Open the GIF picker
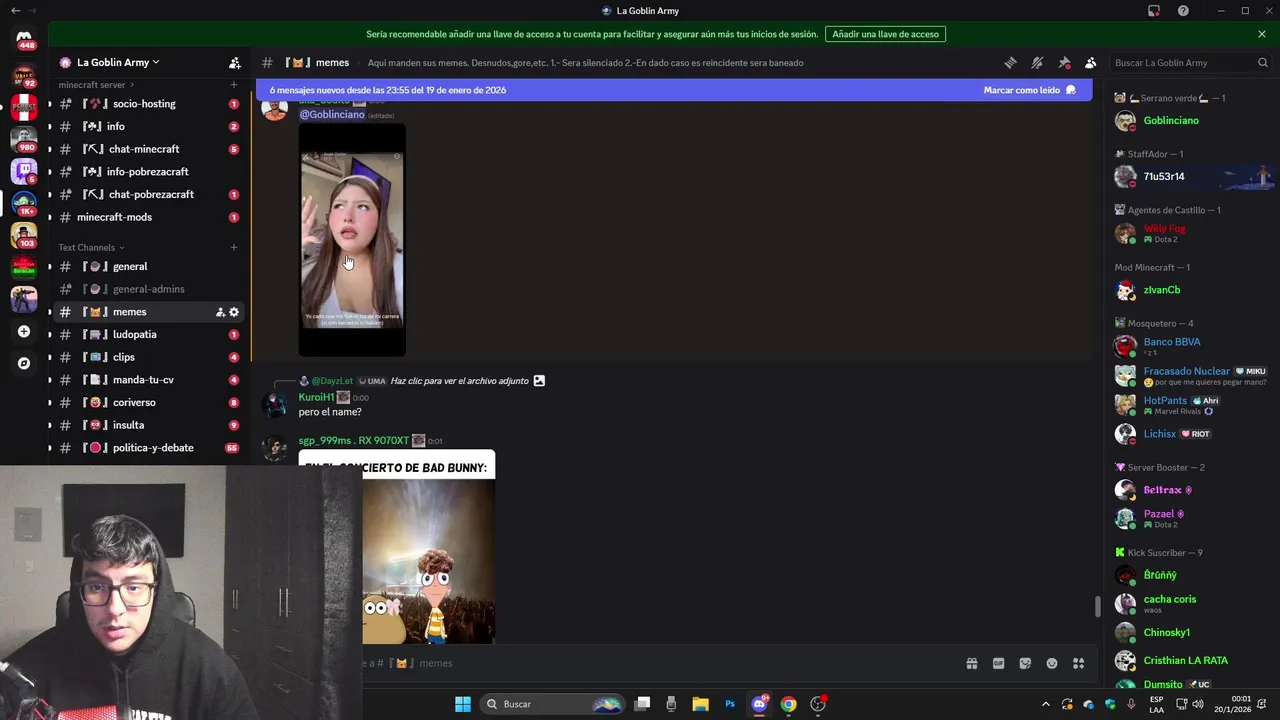Viewport: 1280px width, 720px height. (998, 663)
